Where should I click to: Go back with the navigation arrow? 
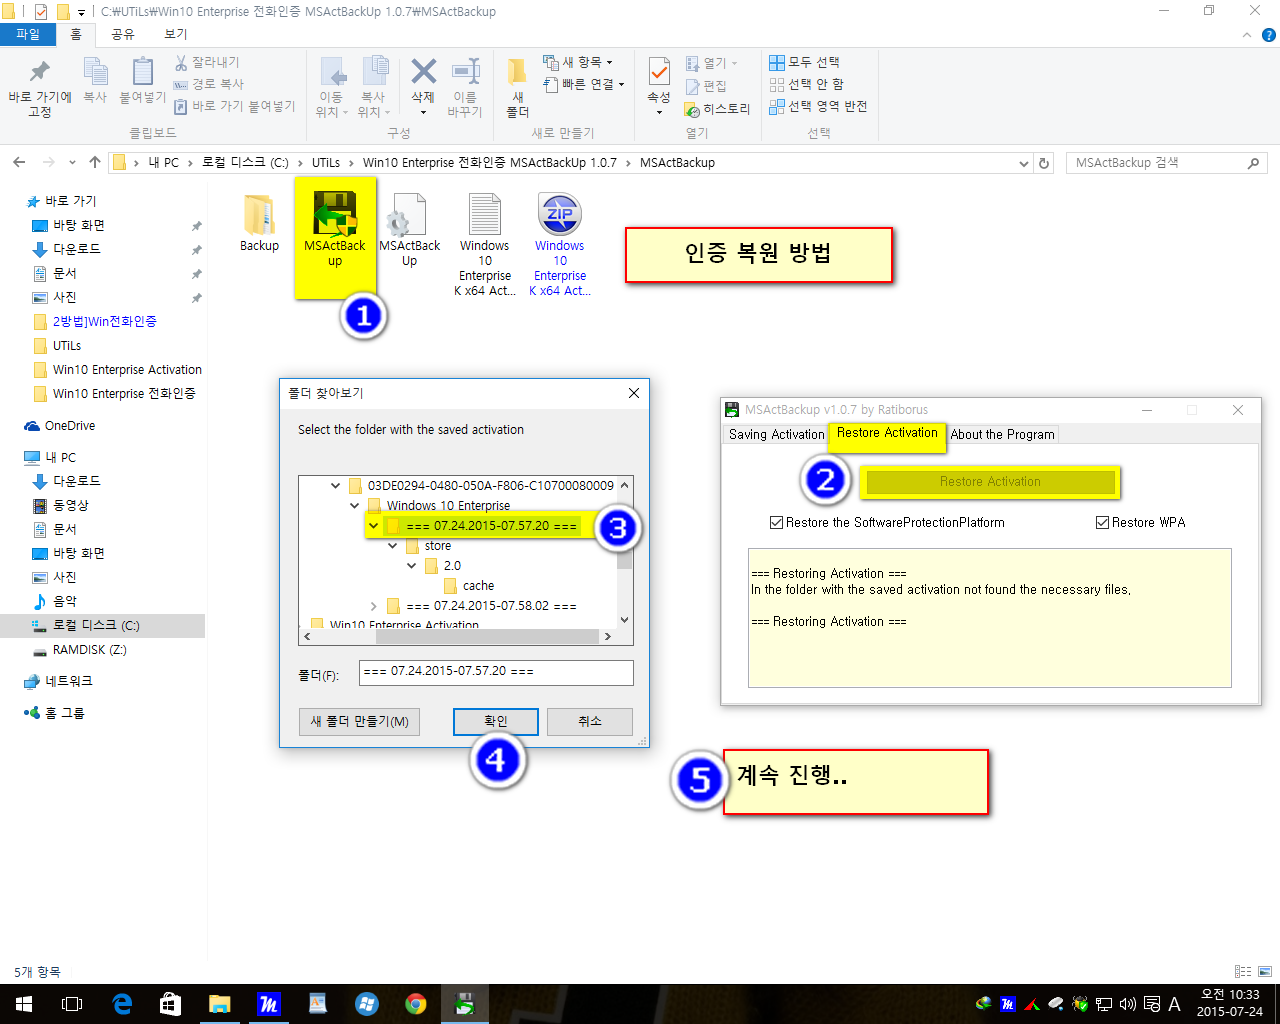[x=19, y=162]
